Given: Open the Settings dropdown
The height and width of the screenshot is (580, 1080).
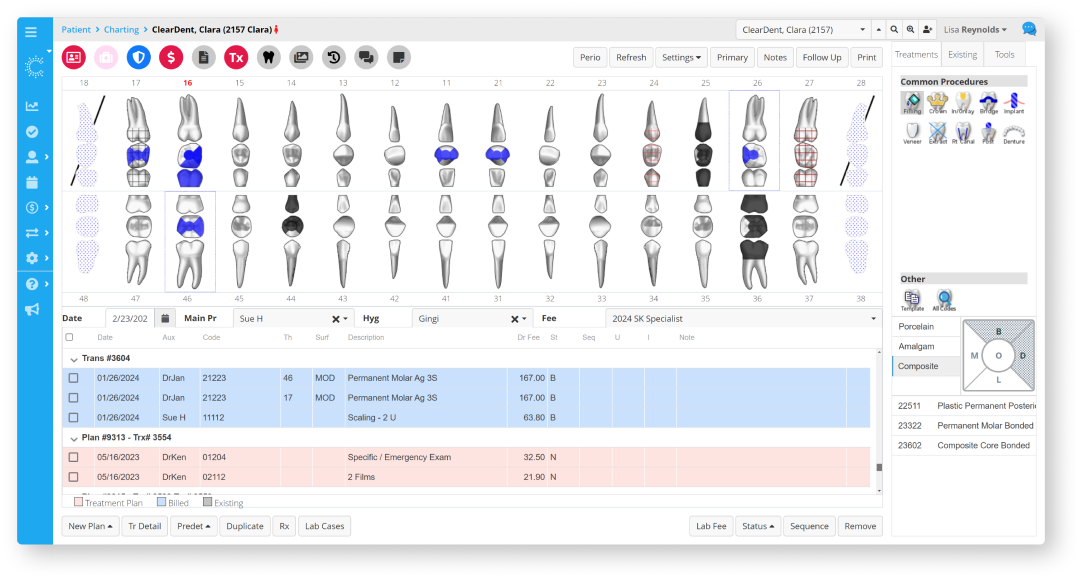Looking at the screenshot, I should point(681,57).
